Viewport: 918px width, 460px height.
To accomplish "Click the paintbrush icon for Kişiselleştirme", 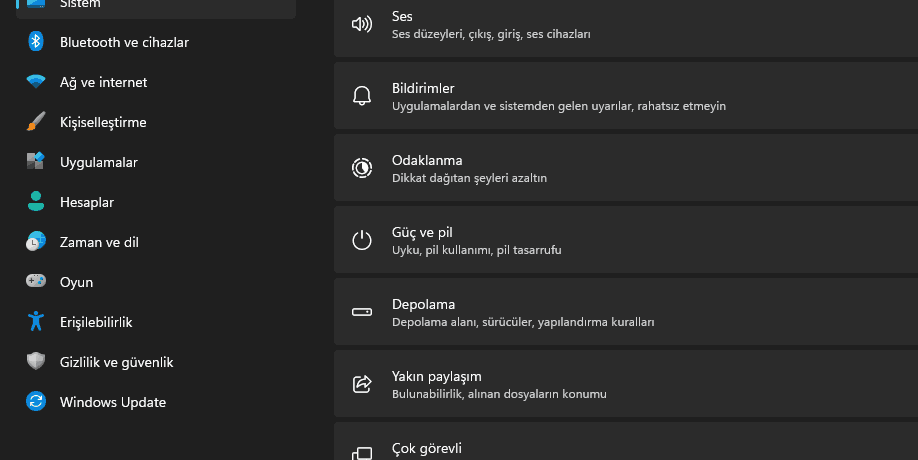I will (36, 122).
